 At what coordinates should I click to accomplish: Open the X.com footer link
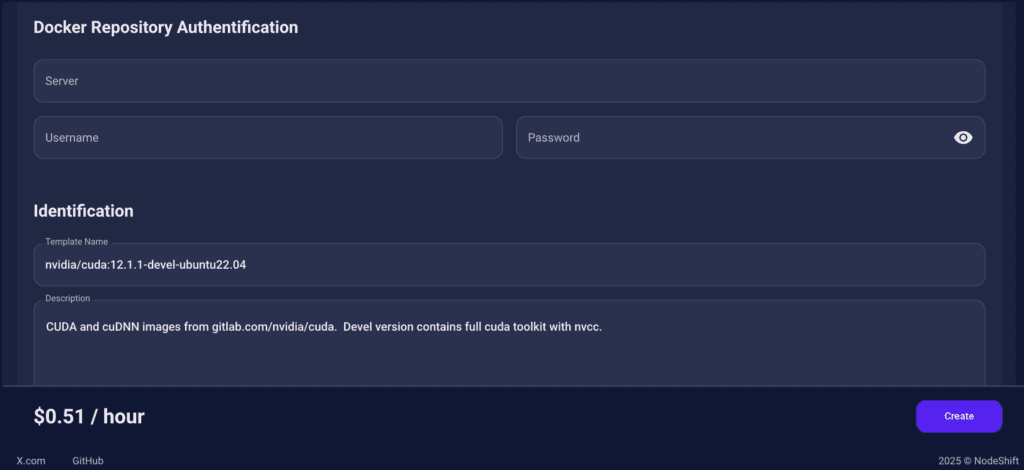click(31, 461)
